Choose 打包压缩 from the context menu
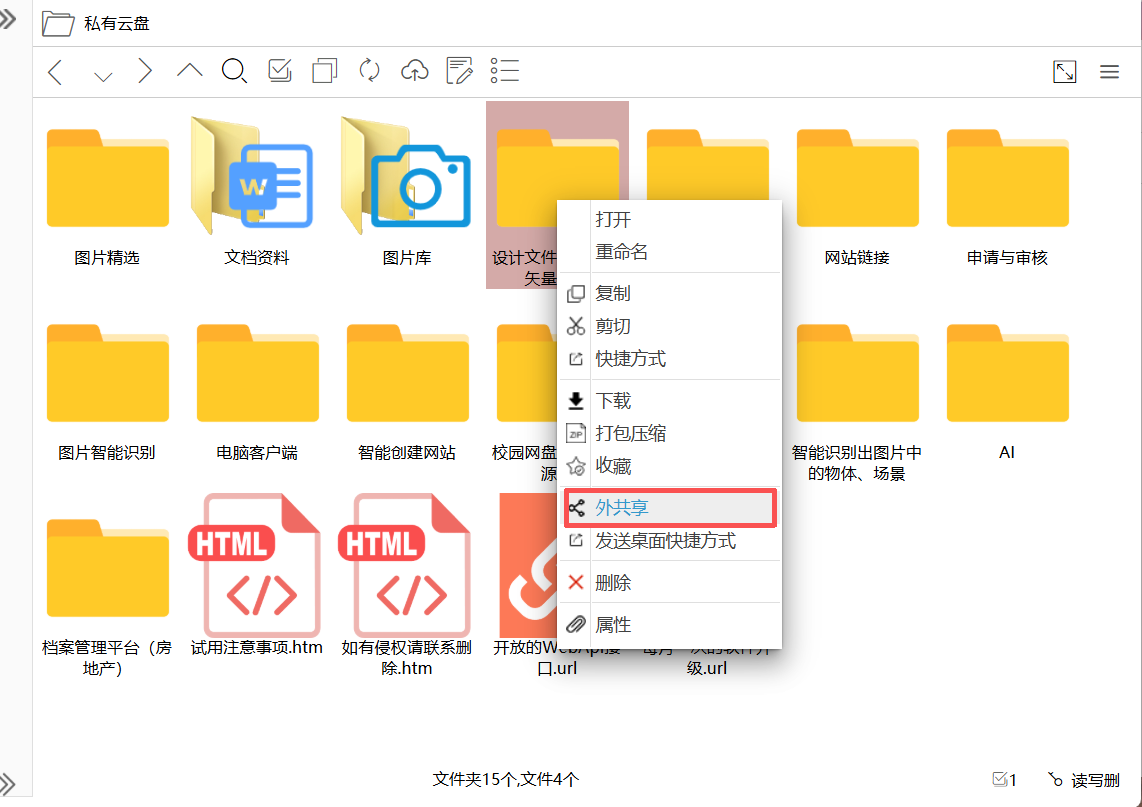Image resolution: width=1142 pixels, height=807 pixels. tap(630, 434)
